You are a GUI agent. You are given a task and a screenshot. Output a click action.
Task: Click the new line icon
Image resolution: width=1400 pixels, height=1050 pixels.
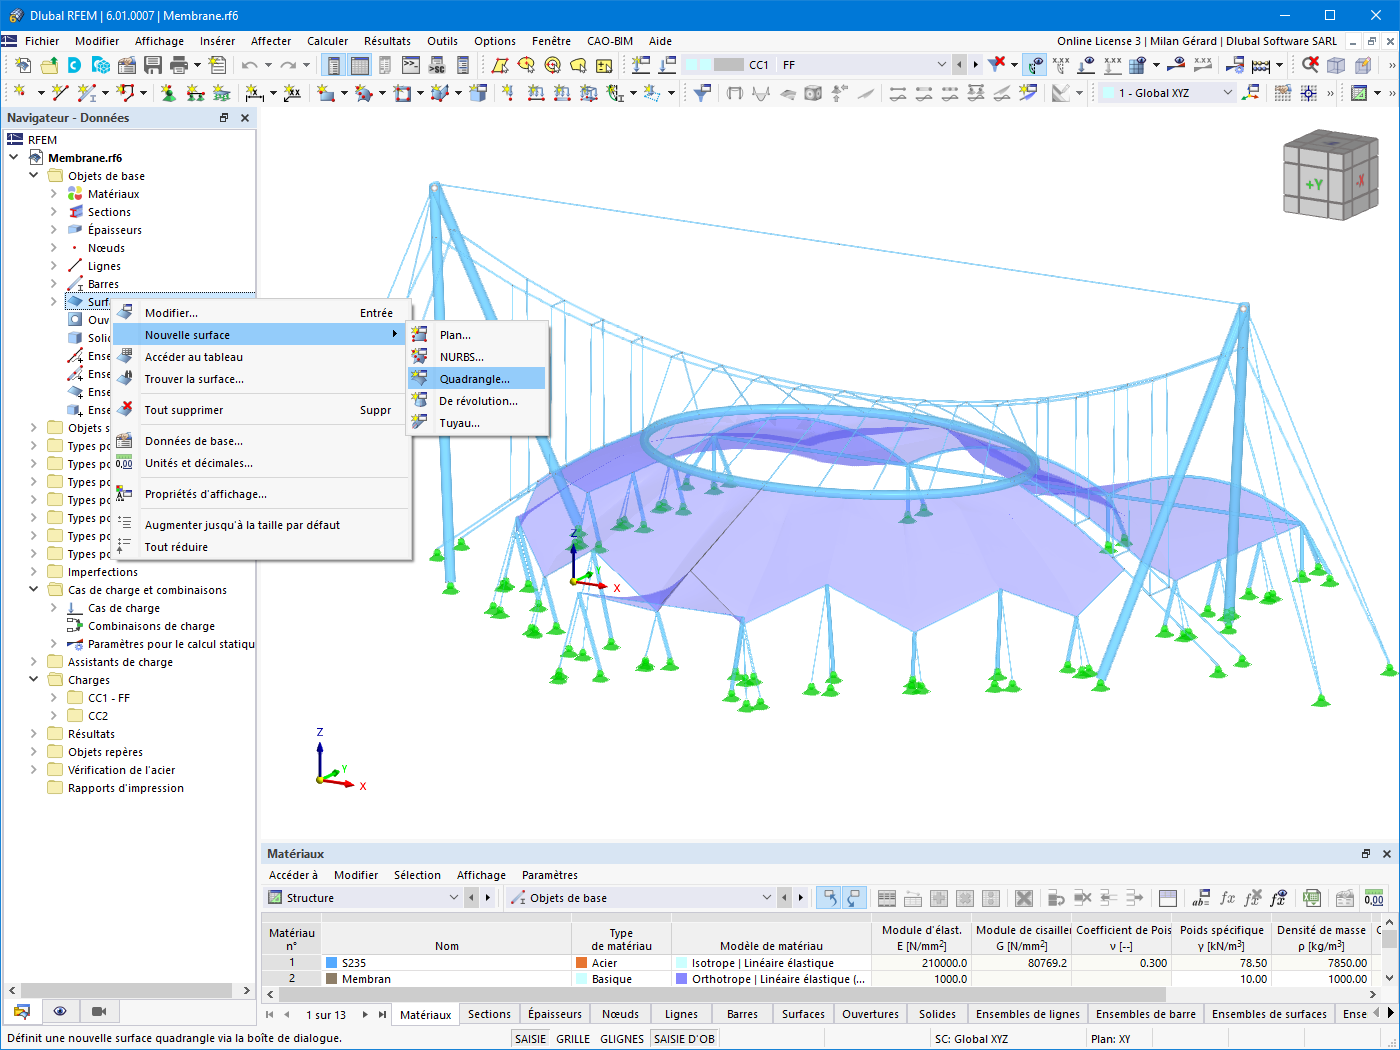[x=60, y=93]
